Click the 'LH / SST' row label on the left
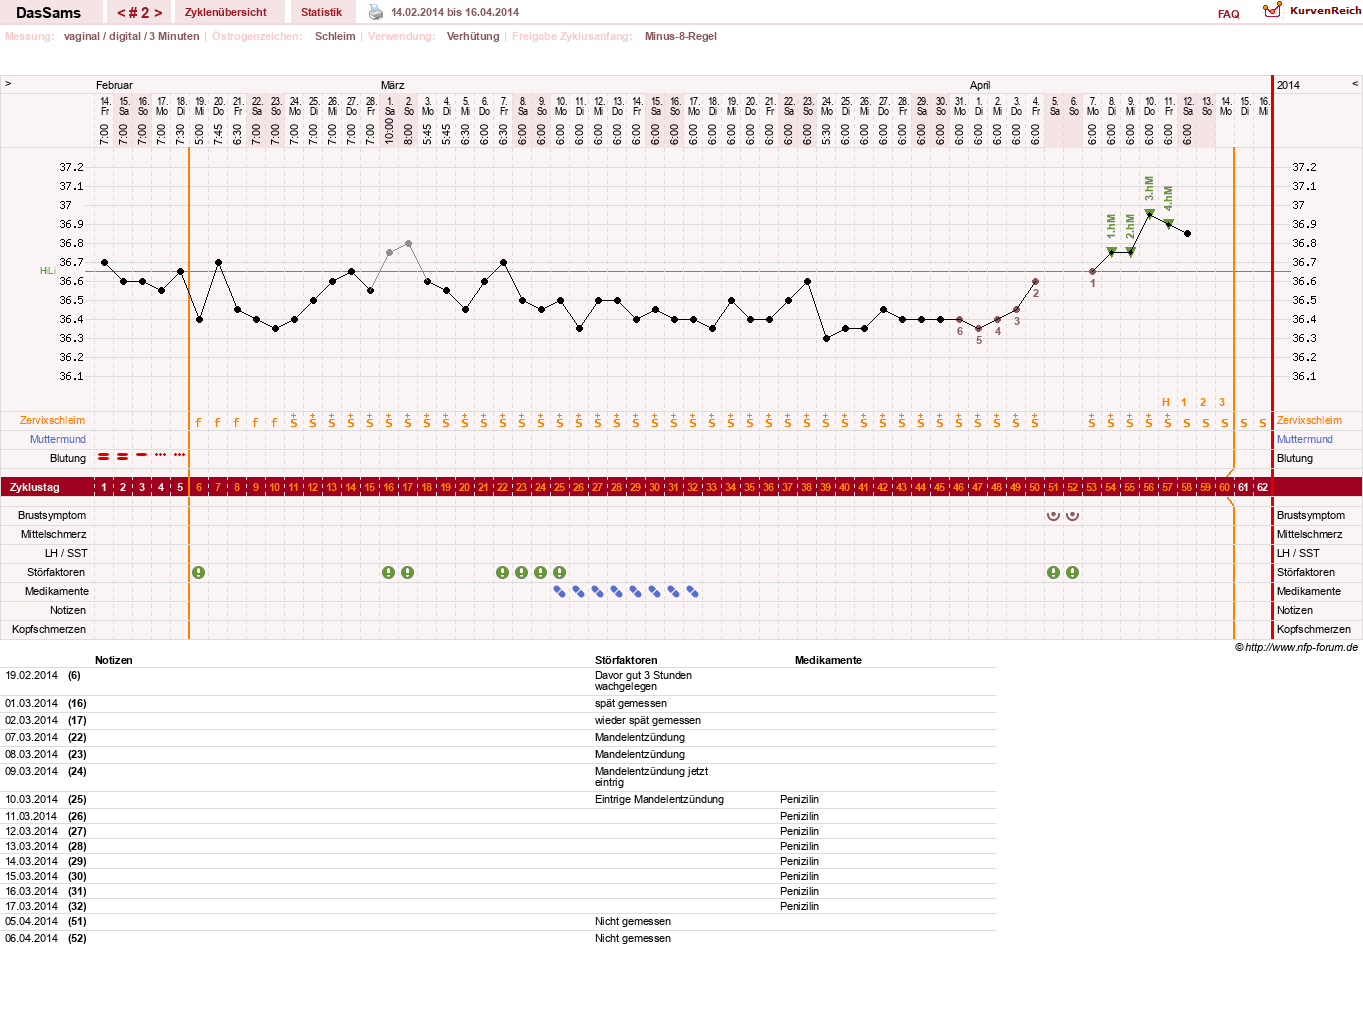 66,553
